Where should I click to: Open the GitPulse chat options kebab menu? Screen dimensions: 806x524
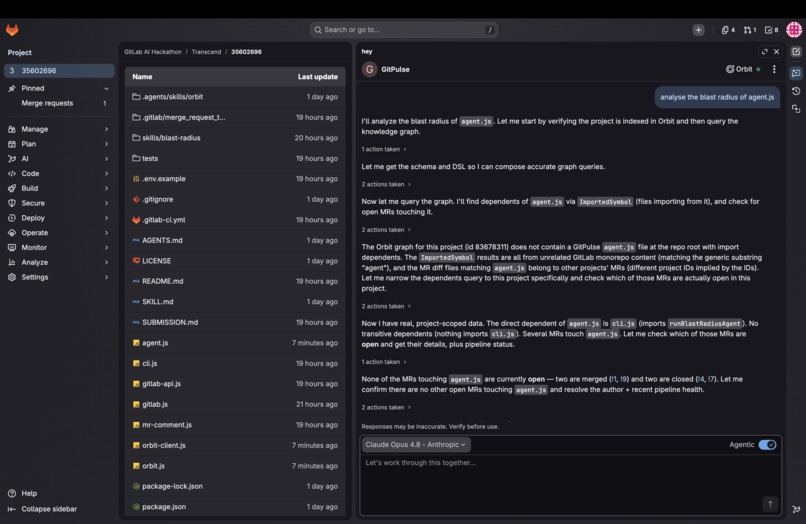(774, 69)
